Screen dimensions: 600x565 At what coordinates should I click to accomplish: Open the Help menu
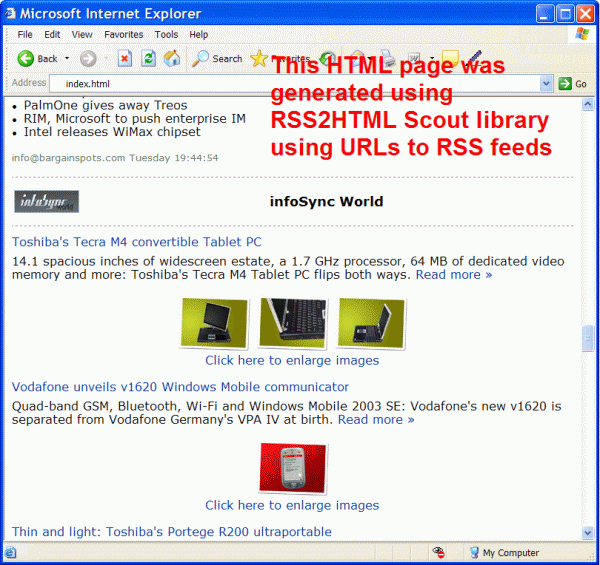point(199,34)
